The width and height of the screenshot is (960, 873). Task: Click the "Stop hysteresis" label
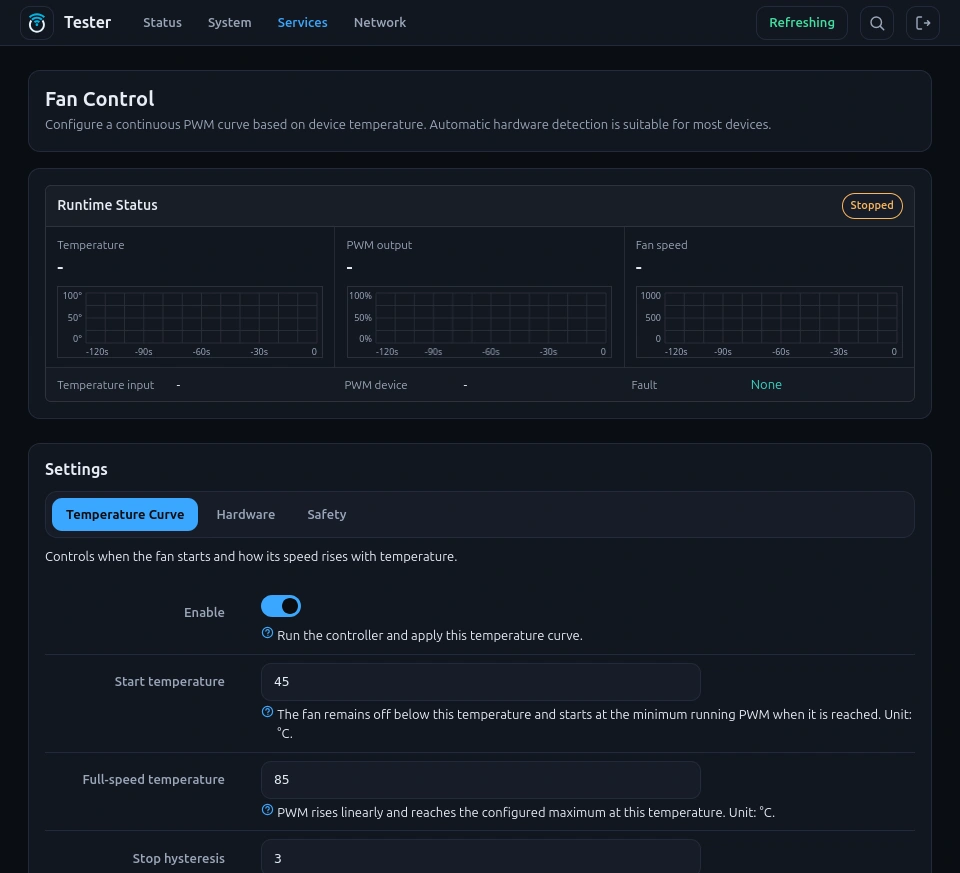[179, 858]
